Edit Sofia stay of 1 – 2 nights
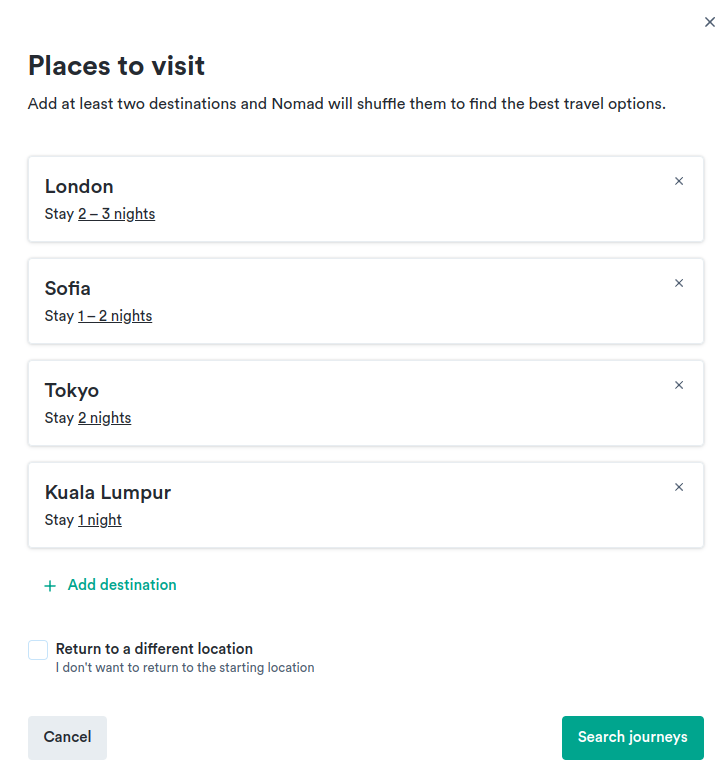Viewport: 727px width, 774px height. click(115, 316)
